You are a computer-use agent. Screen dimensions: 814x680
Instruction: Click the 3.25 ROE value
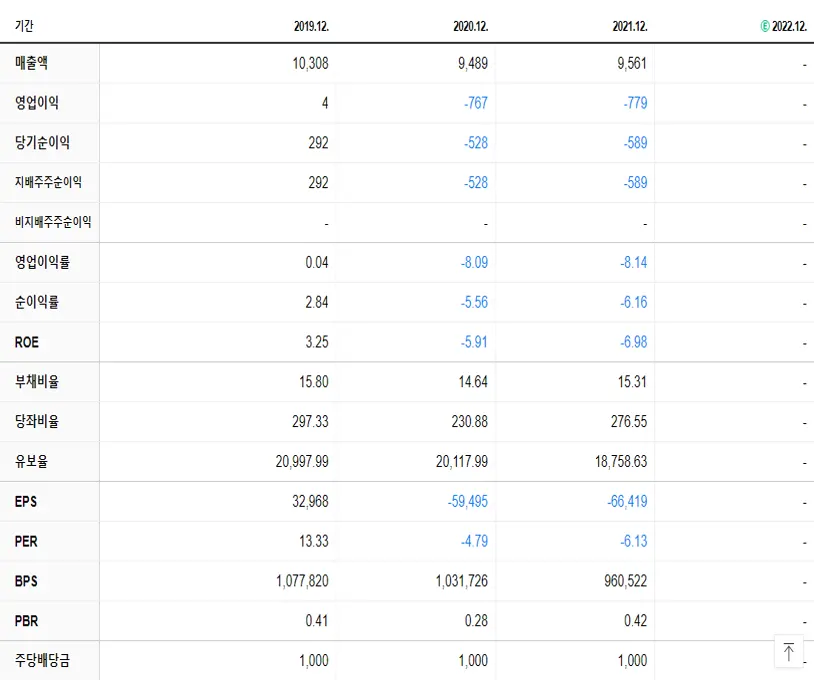coord(317,342)
